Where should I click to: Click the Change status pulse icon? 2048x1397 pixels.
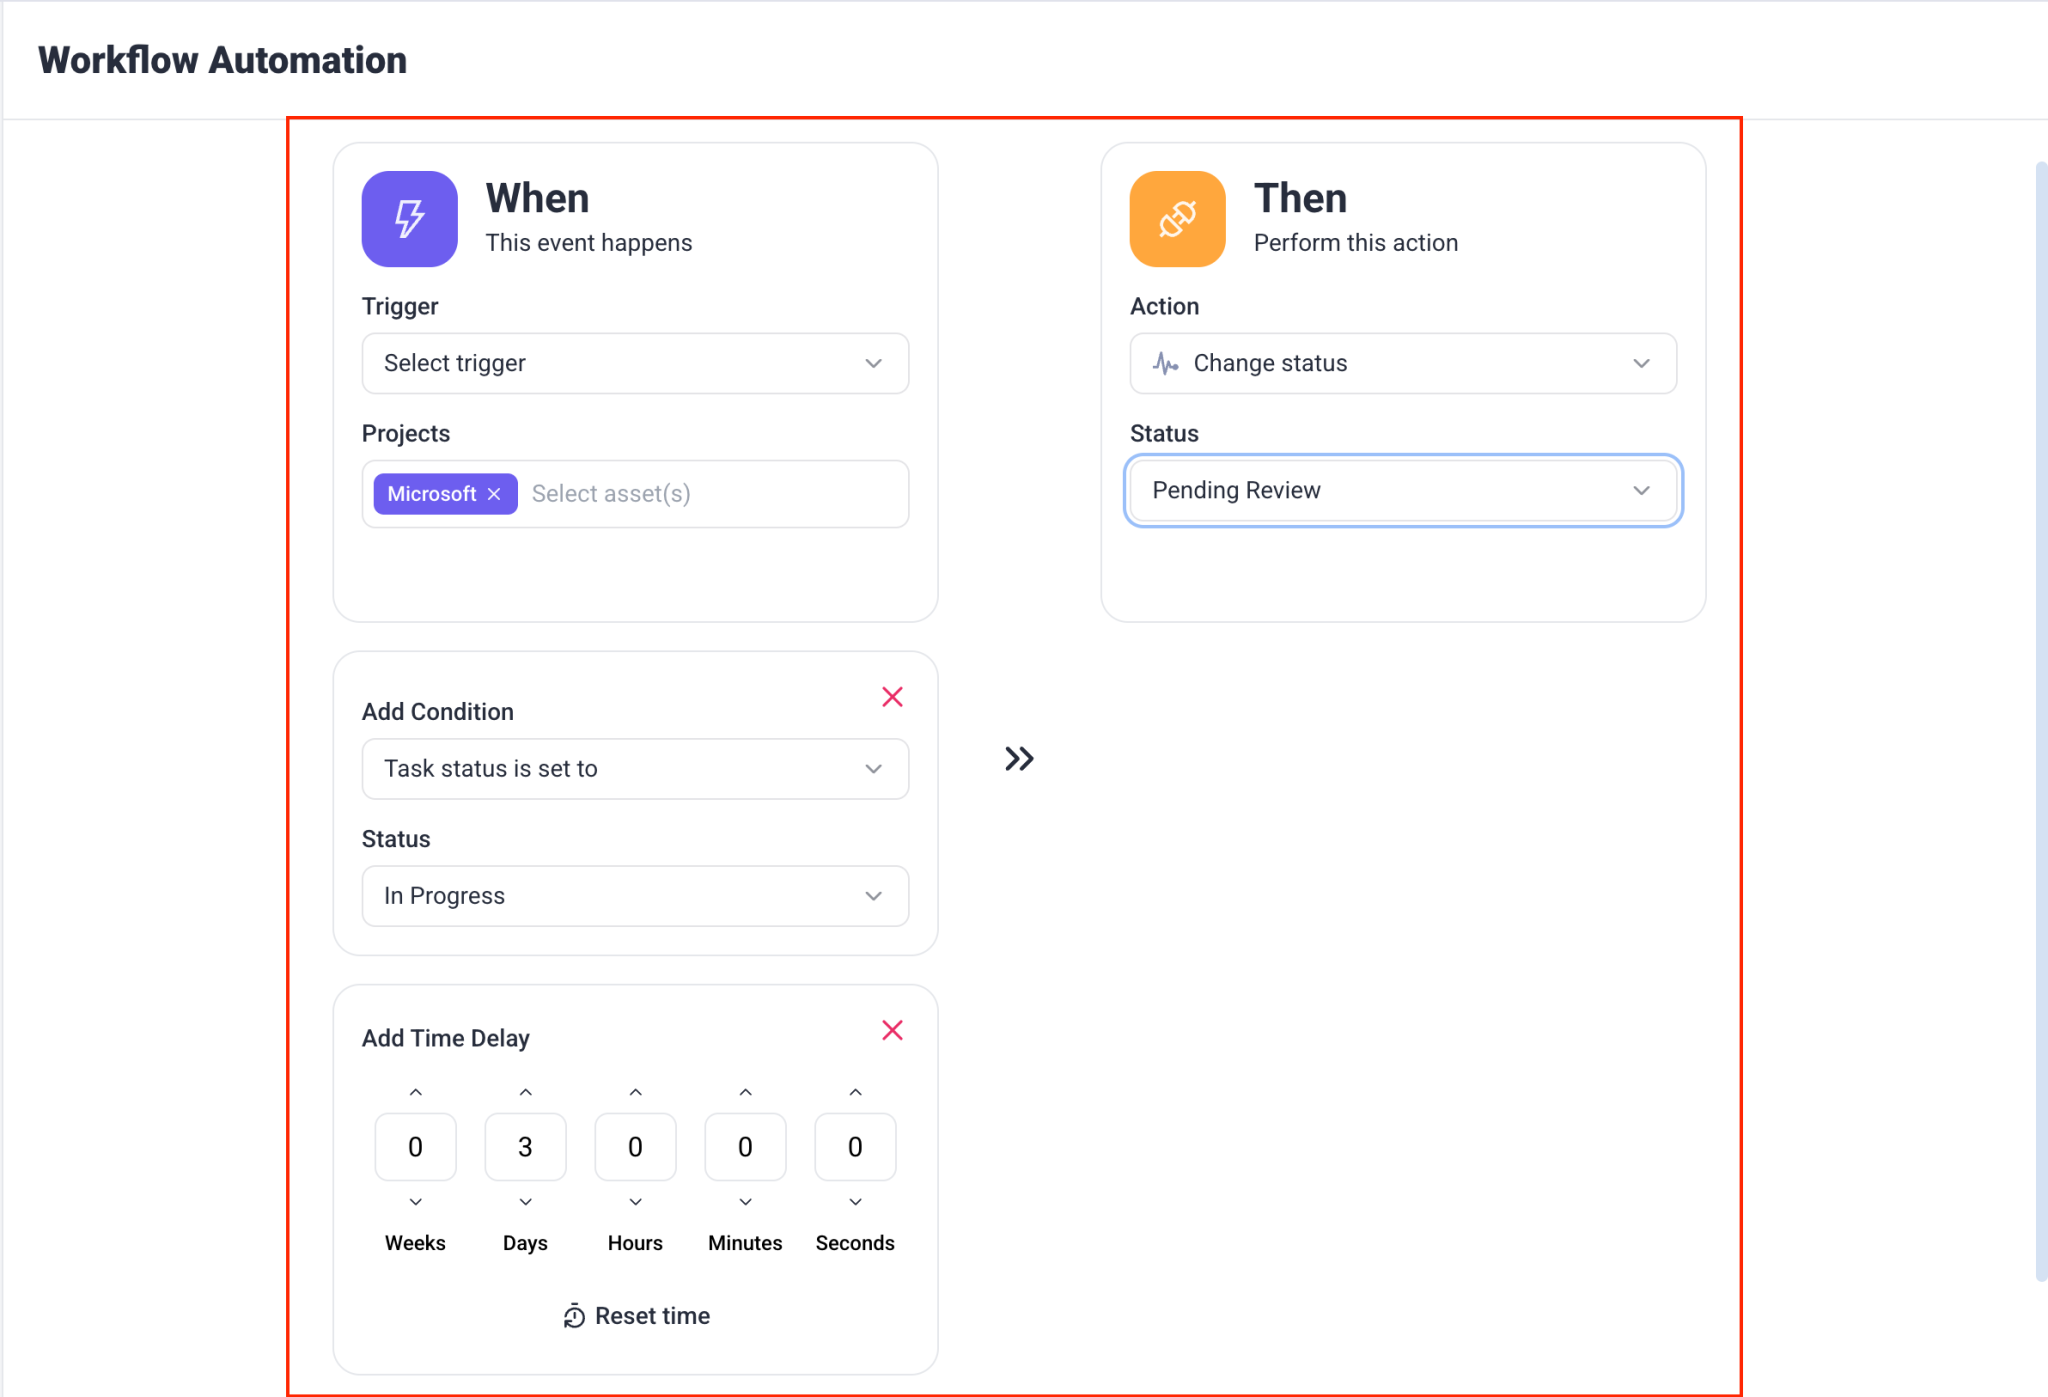click(1165, 363)
